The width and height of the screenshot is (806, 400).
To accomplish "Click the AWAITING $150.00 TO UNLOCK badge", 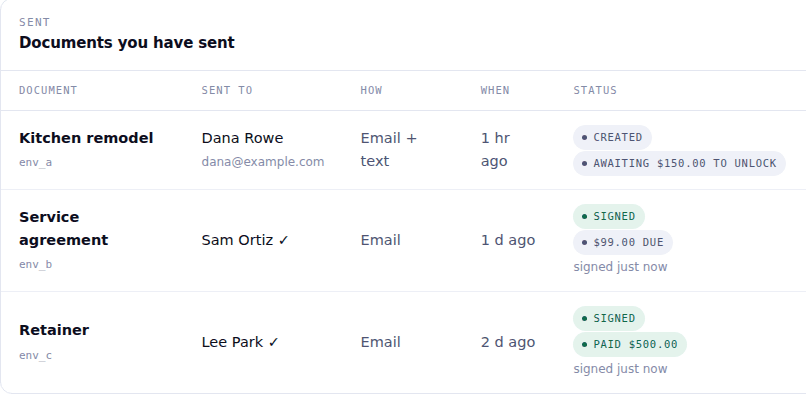I will point(679,163).
